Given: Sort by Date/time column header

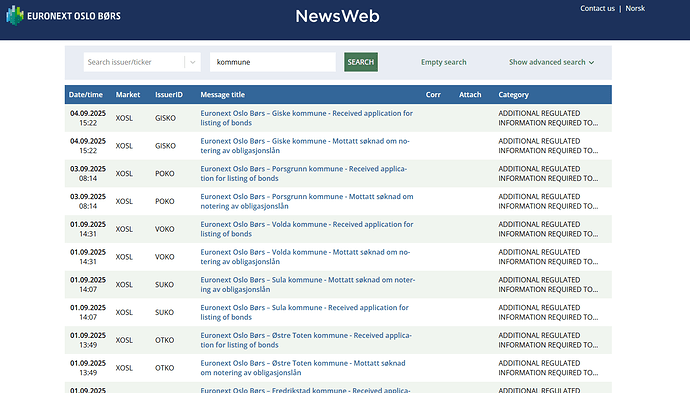Looking at the screenshot, I should pos(85,95).
